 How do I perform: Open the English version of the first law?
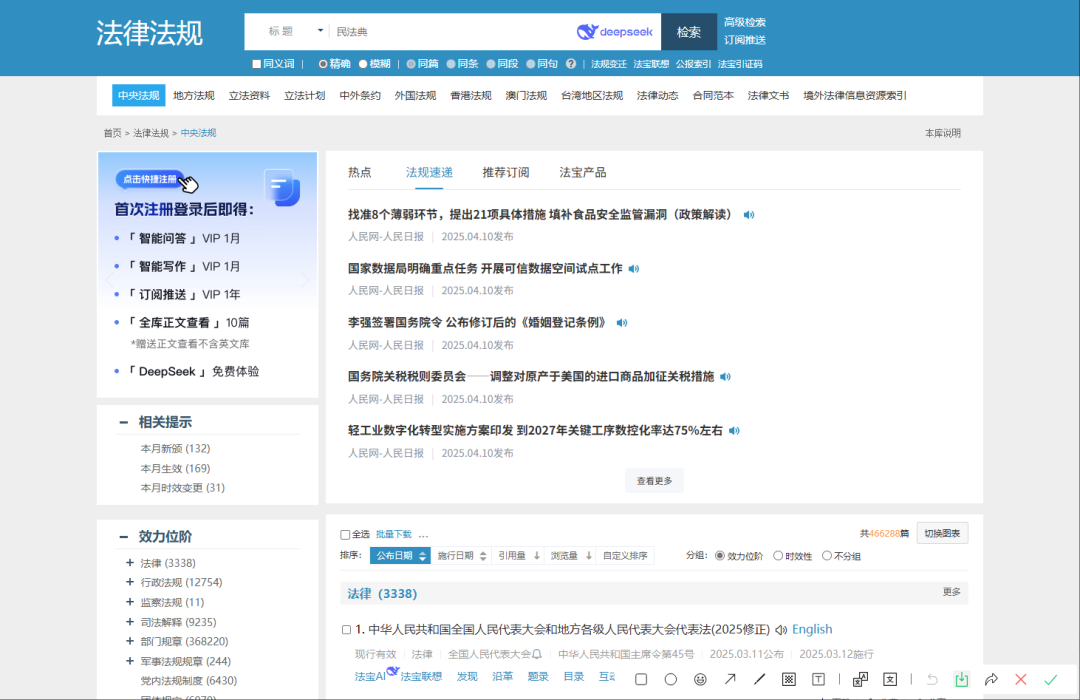pyautogui.click(x=812, y=630)
